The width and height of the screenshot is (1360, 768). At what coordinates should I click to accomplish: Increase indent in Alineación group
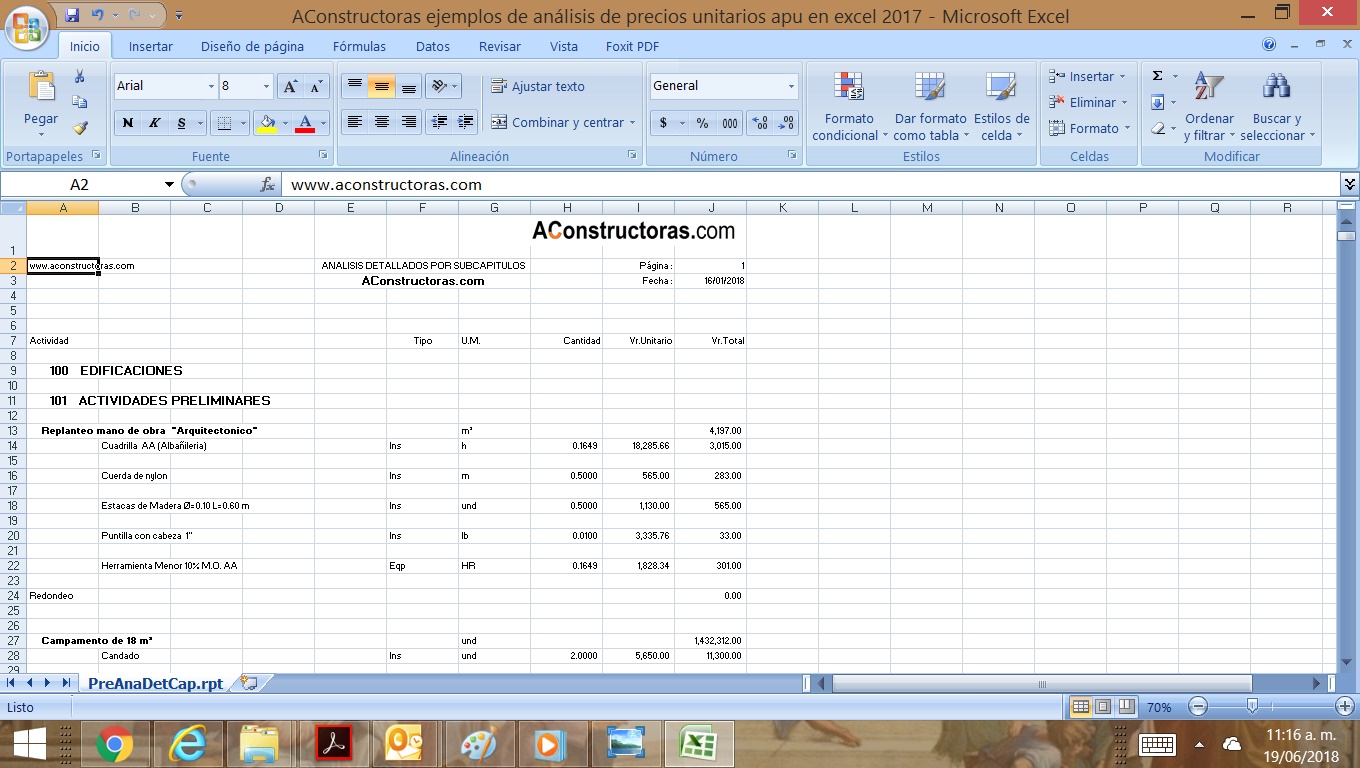(465, 122)
